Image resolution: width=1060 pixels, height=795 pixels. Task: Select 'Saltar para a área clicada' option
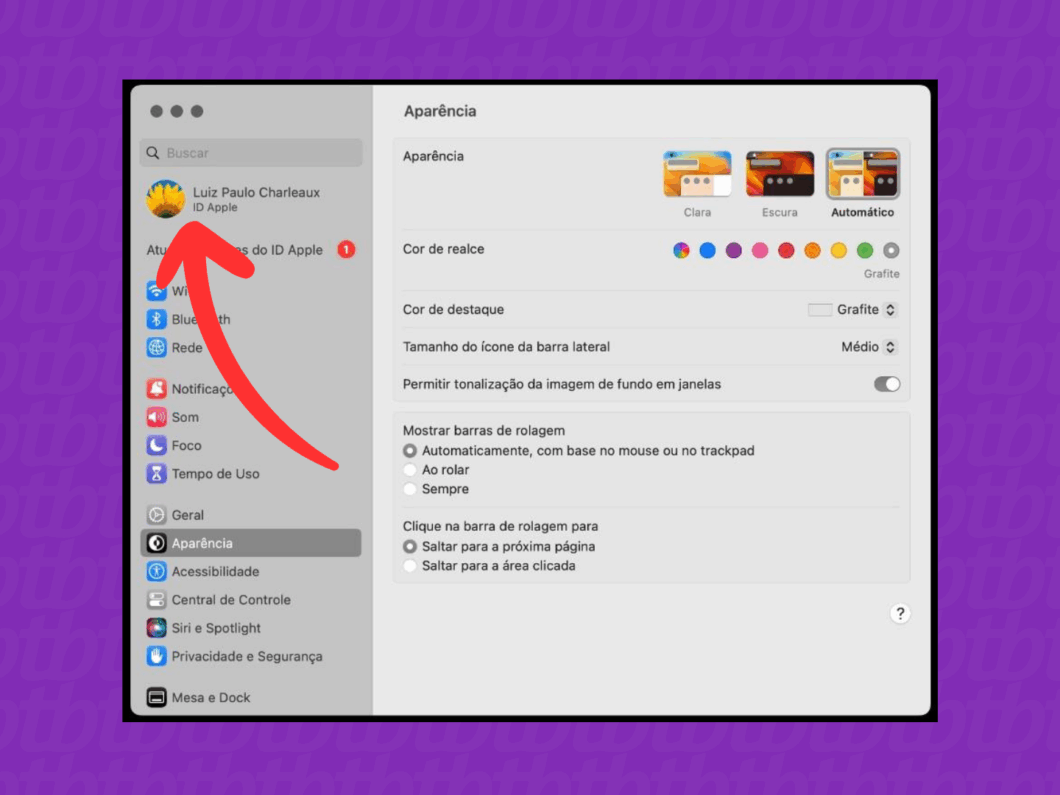pos(410,566)
